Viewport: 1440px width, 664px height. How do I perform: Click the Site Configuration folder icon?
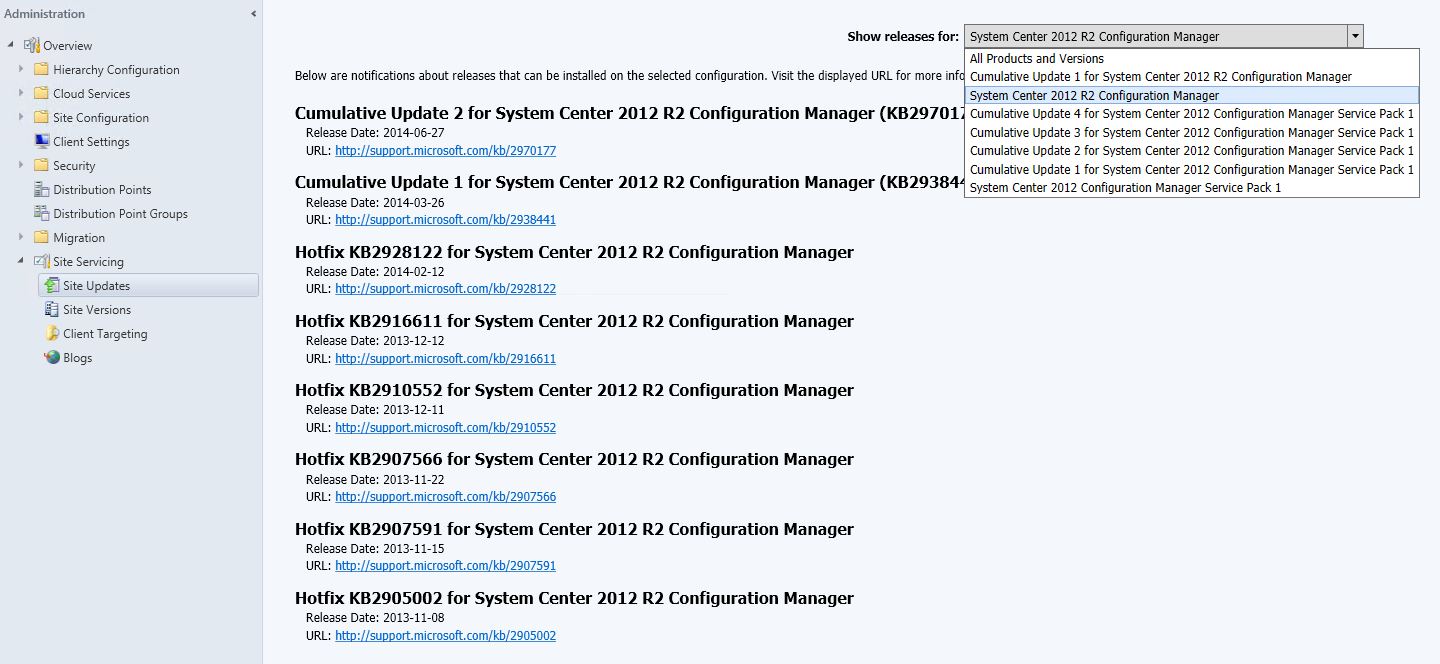pyautogui.click(x=41, y=117)
